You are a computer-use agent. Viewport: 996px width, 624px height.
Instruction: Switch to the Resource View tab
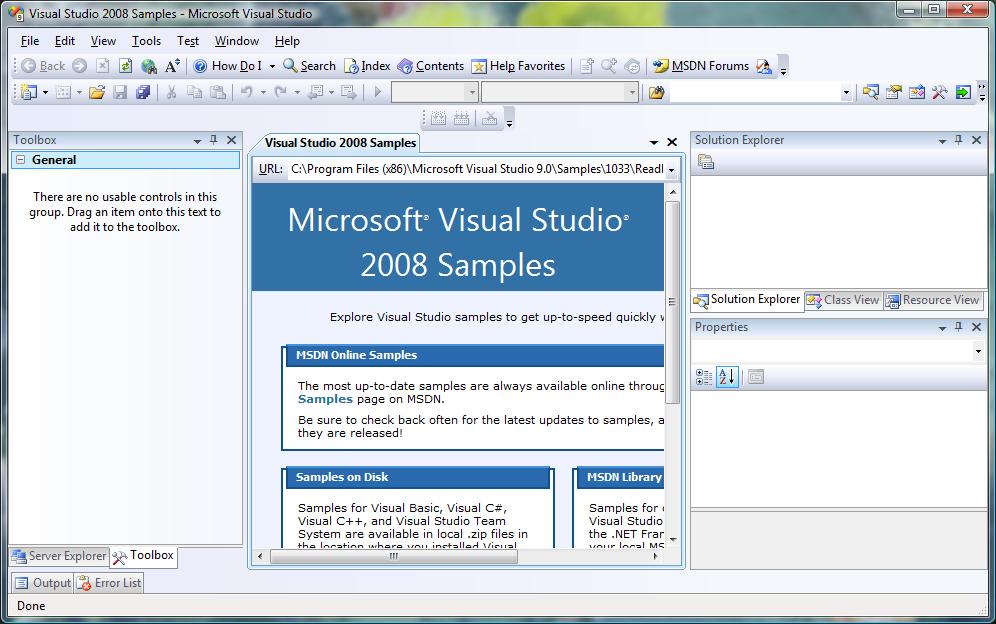[x=932, y=300]
